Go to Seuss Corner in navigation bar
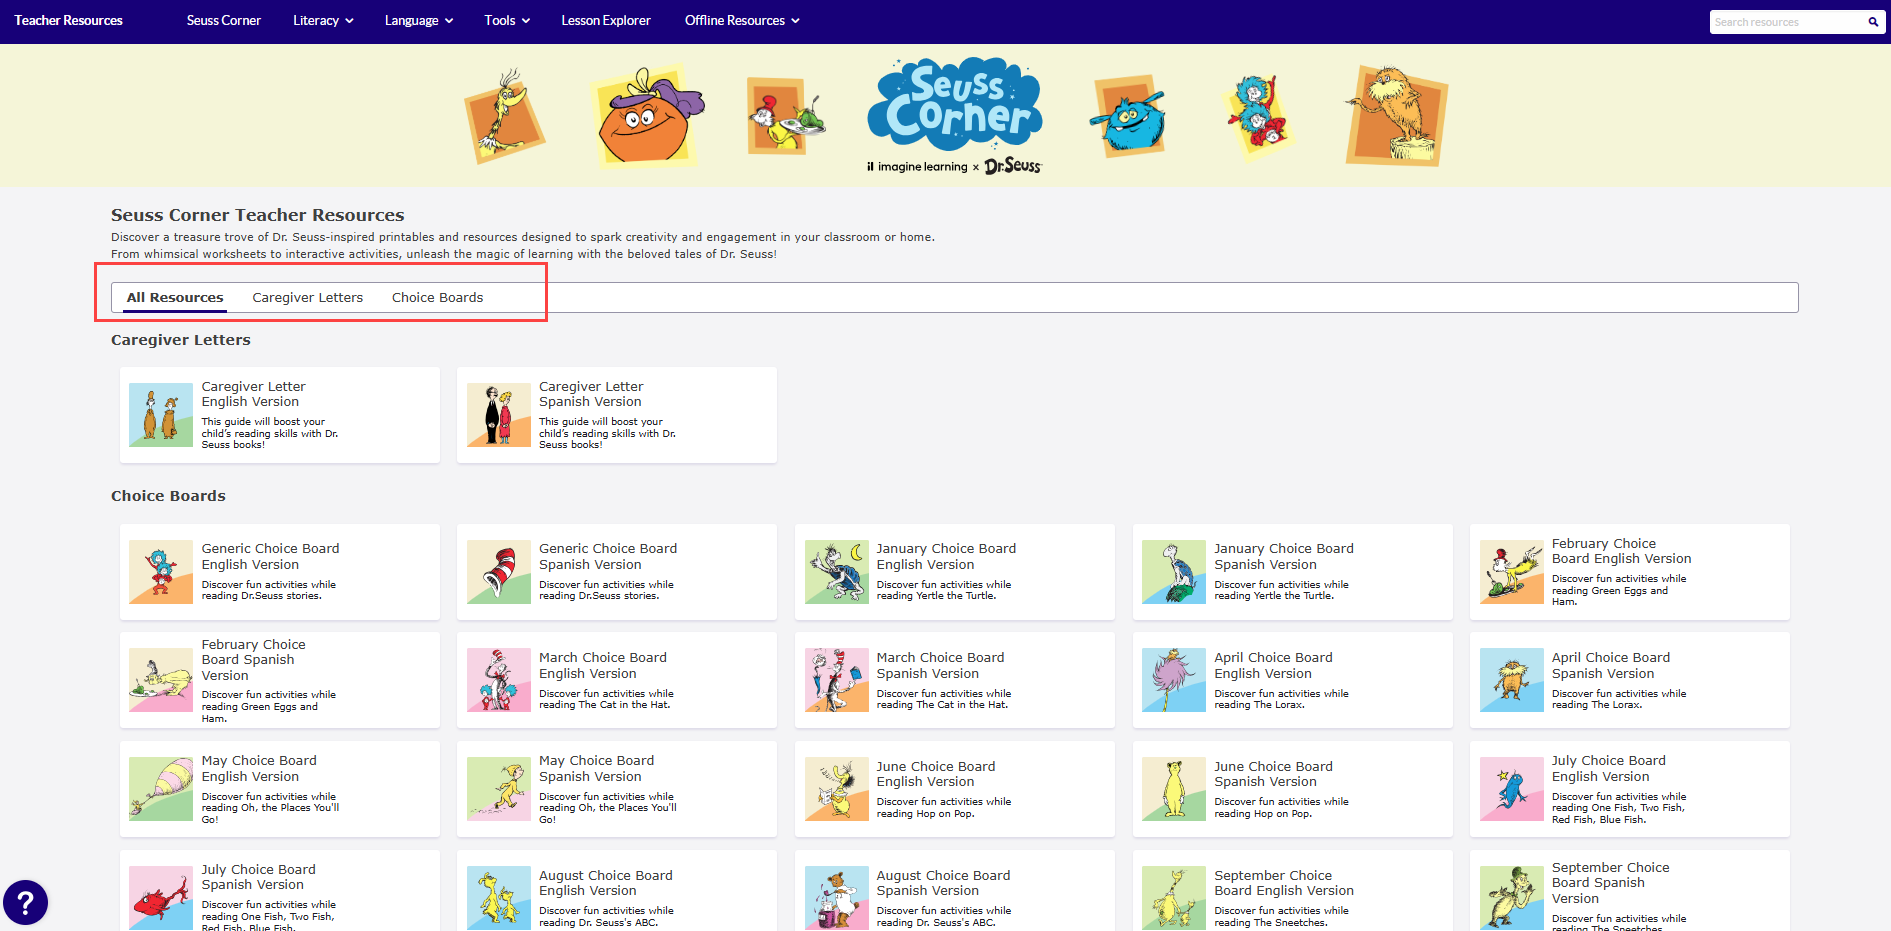Viewport: 1891px width, 931px height. point(223,21)
